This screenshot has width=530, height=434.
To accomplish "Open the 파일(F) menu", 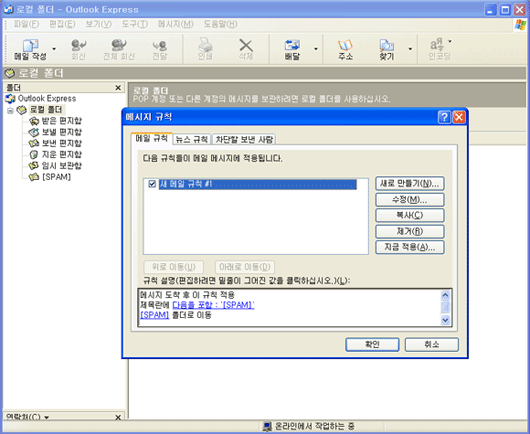I will point(26,24).
